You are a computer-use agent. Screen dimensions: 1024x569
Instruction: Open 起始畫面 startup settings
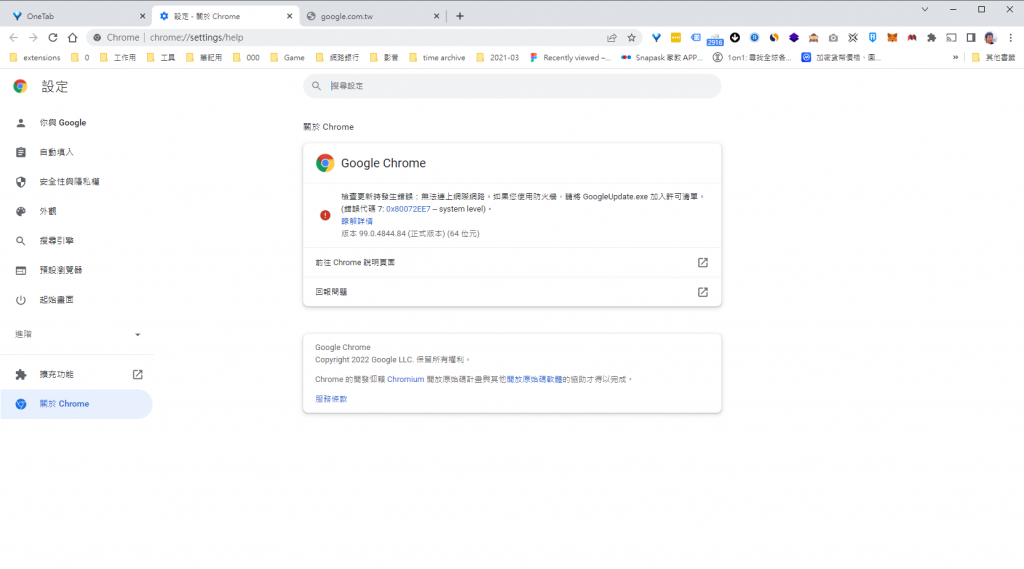point(76,300)
